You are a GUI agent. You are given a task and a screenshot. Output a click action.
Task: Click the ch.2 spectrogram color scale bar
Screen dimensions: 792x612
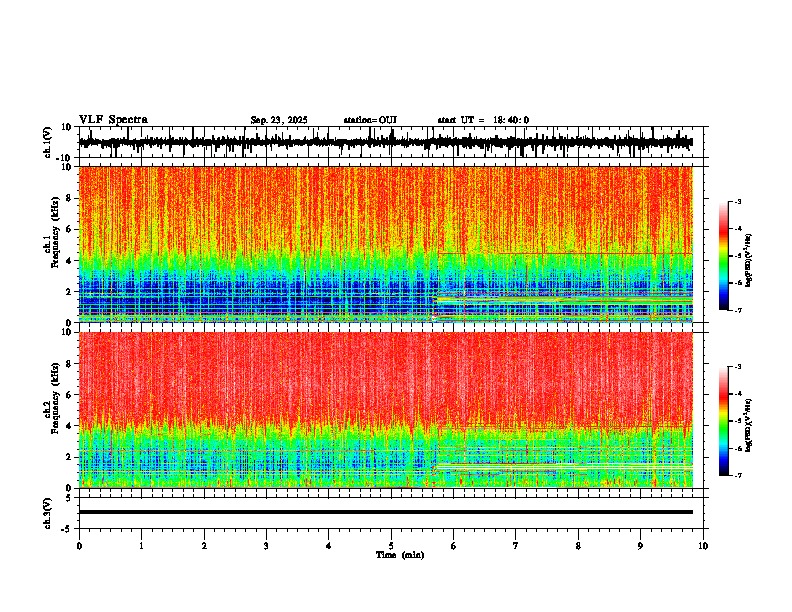pyautogui.click(x=724, y=421)
